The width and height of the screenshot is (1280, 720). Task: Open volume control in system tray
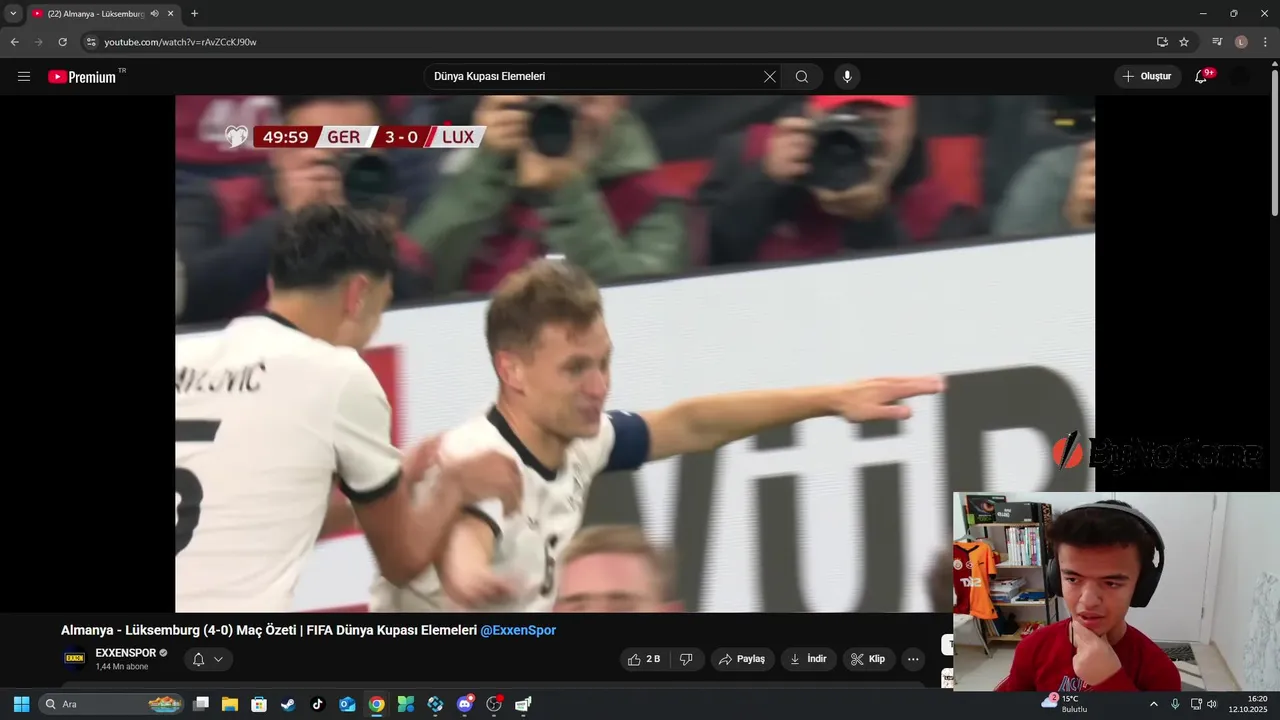point(1211,704)
